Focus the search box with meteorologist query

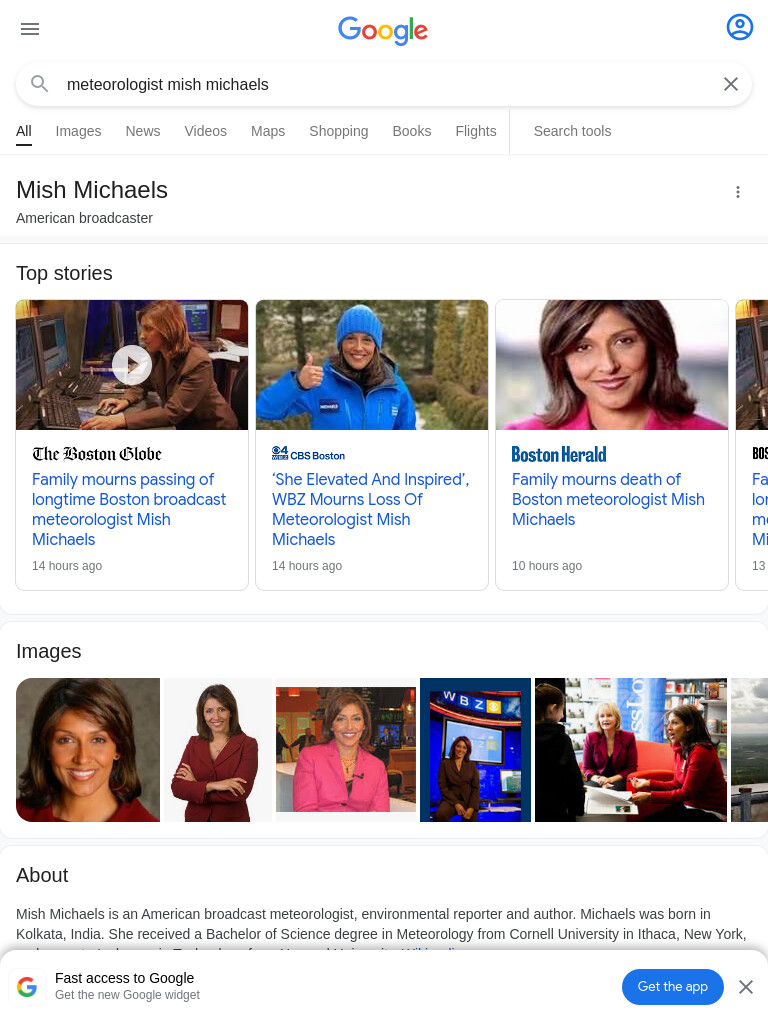click(x=384, y=84)
